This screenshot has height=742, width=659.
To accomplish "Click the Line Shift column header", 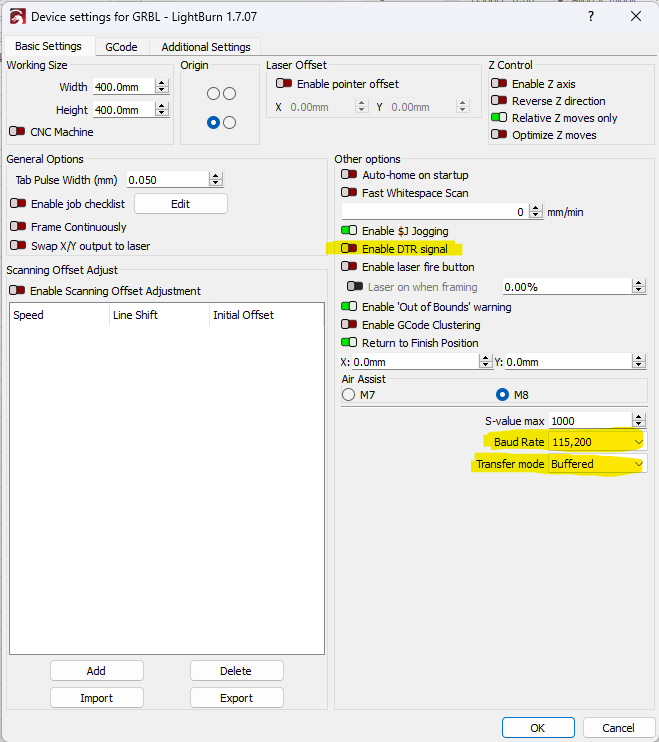I will click(x=159, y=315).
